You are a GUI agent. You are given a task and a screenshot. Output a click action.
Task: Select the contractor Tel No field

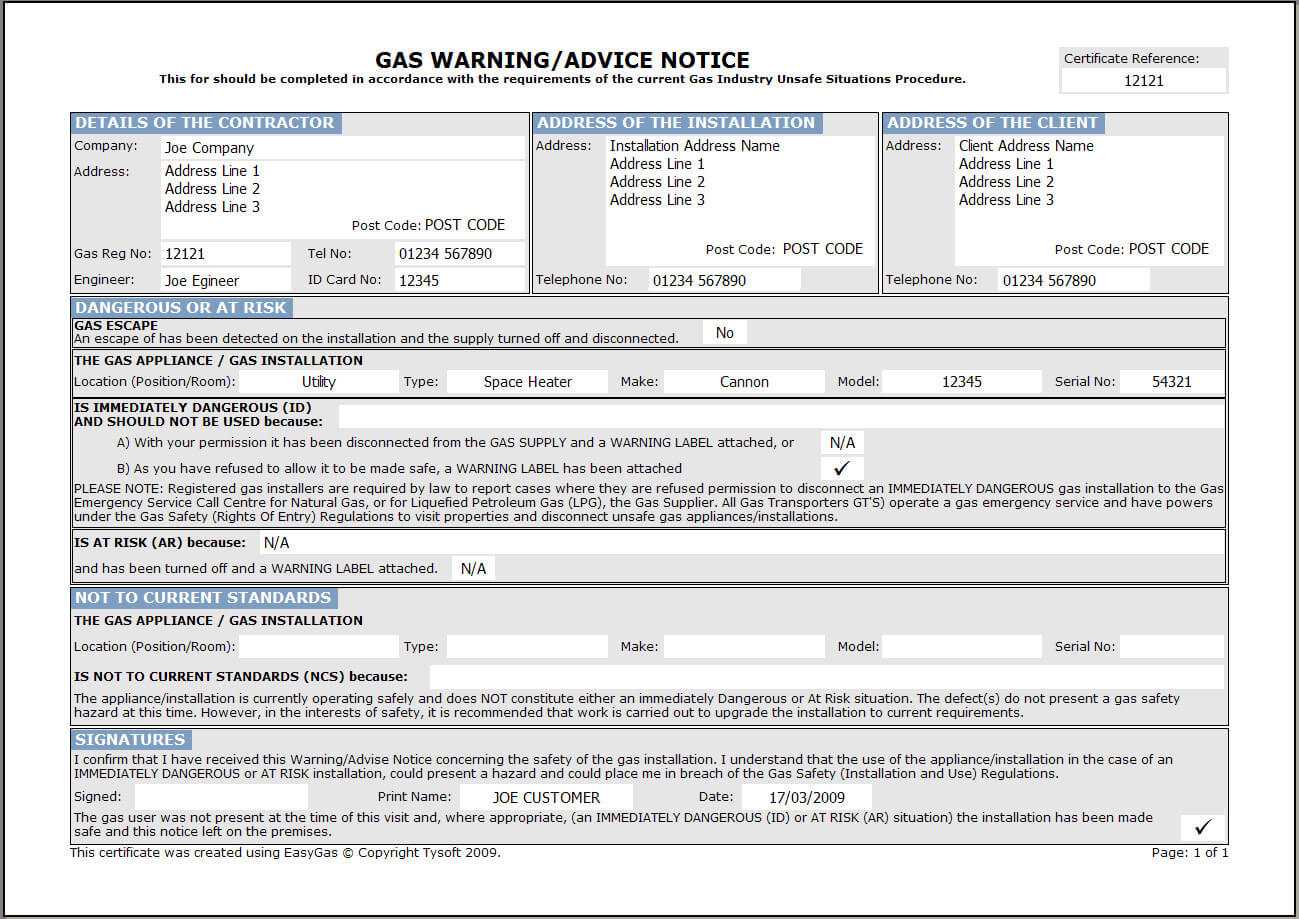tap(459, 254)
